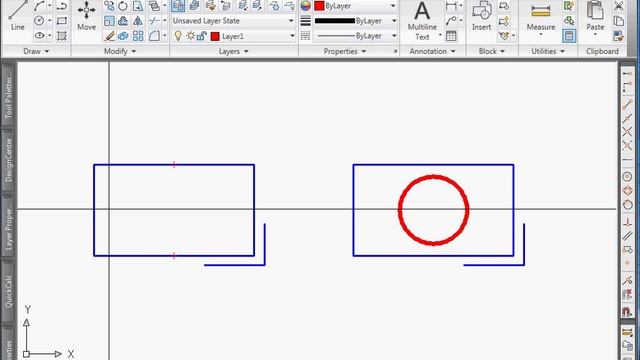Select the Trim tool

pyautogui.click(x=154, y=20)
